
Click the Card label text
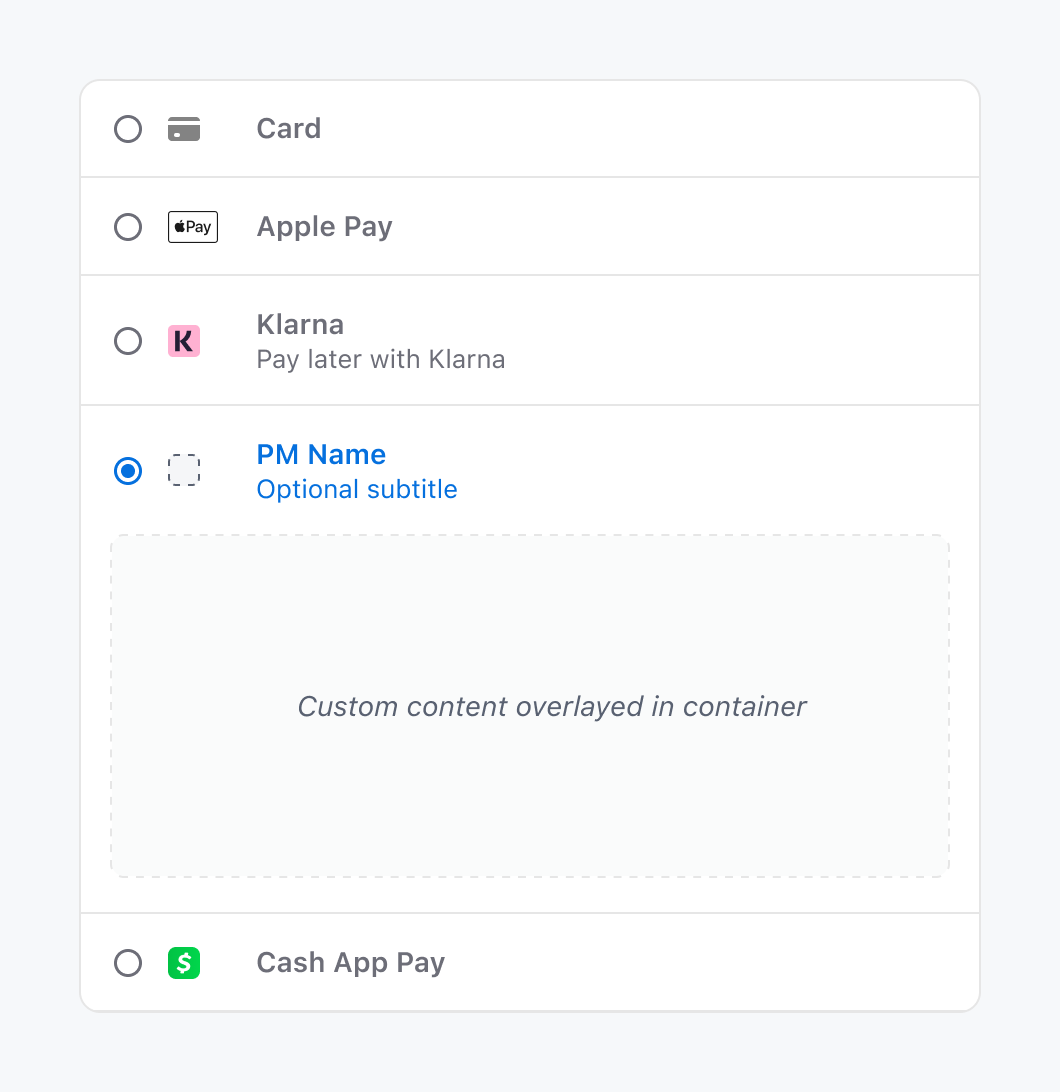point(288,129)
